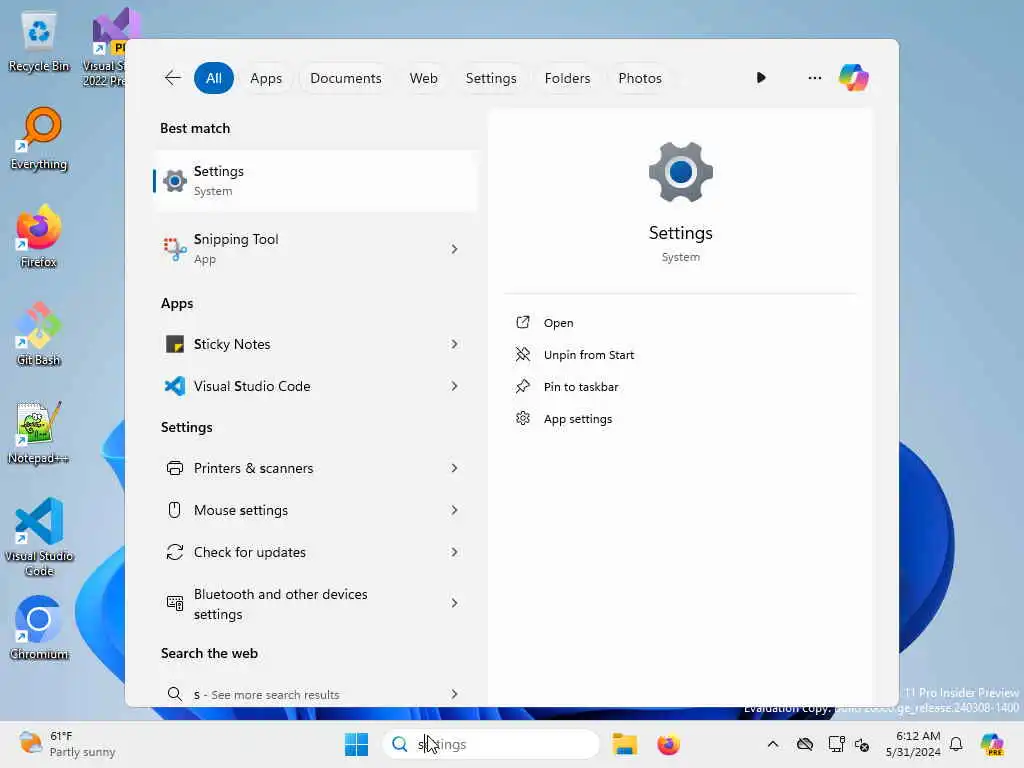Click the display tray icon
Screen dimensions: 1024x768
(x=836, y=744)
